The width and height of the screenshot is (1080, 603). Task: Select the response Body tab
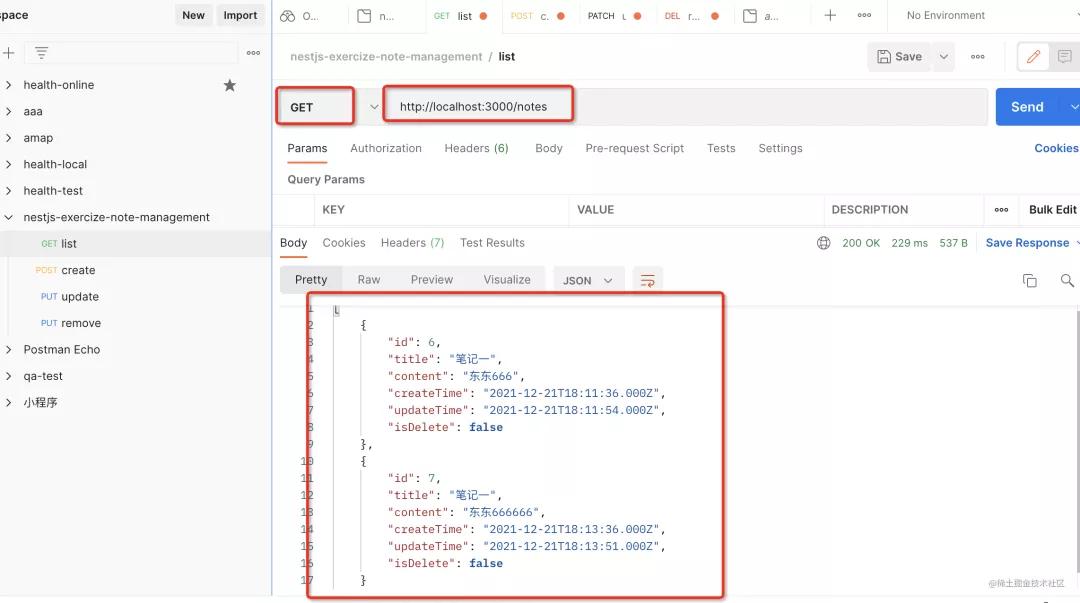[x=293, y=243]
